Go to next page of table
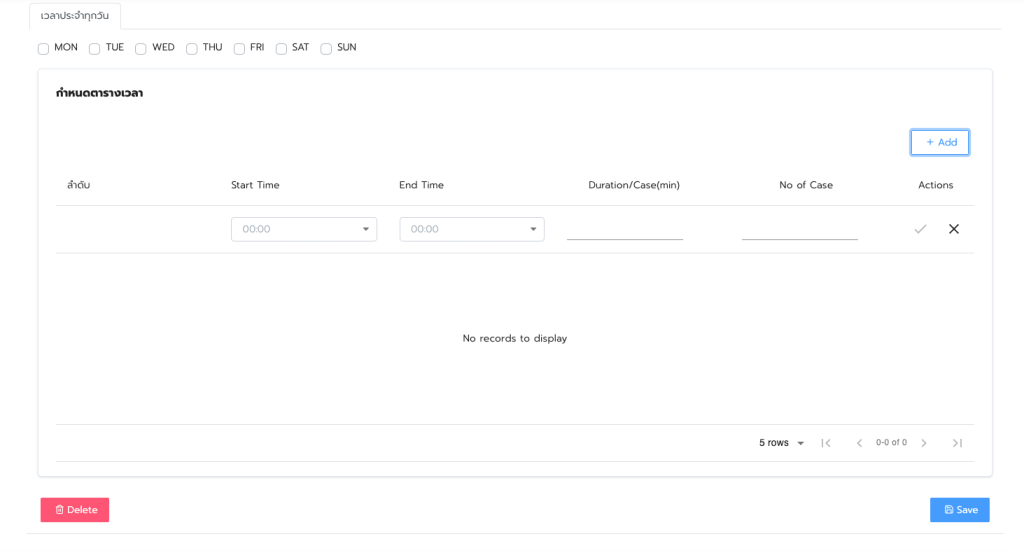This screenshot has width=1024, height=553. 924,443
